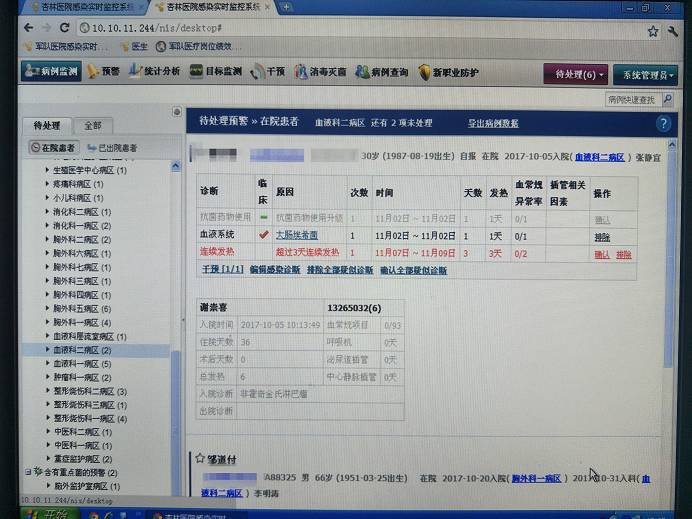Switch to the 待处理 tab

pos(47,126)
